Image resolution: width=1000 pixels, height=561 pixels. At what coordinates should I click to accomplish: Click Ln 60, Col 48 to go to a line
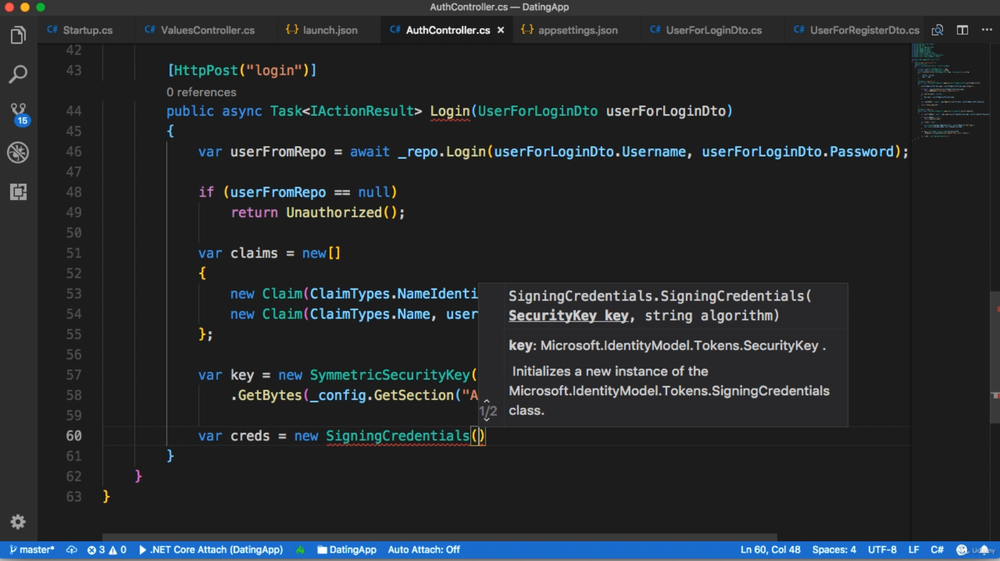[770, 550]
